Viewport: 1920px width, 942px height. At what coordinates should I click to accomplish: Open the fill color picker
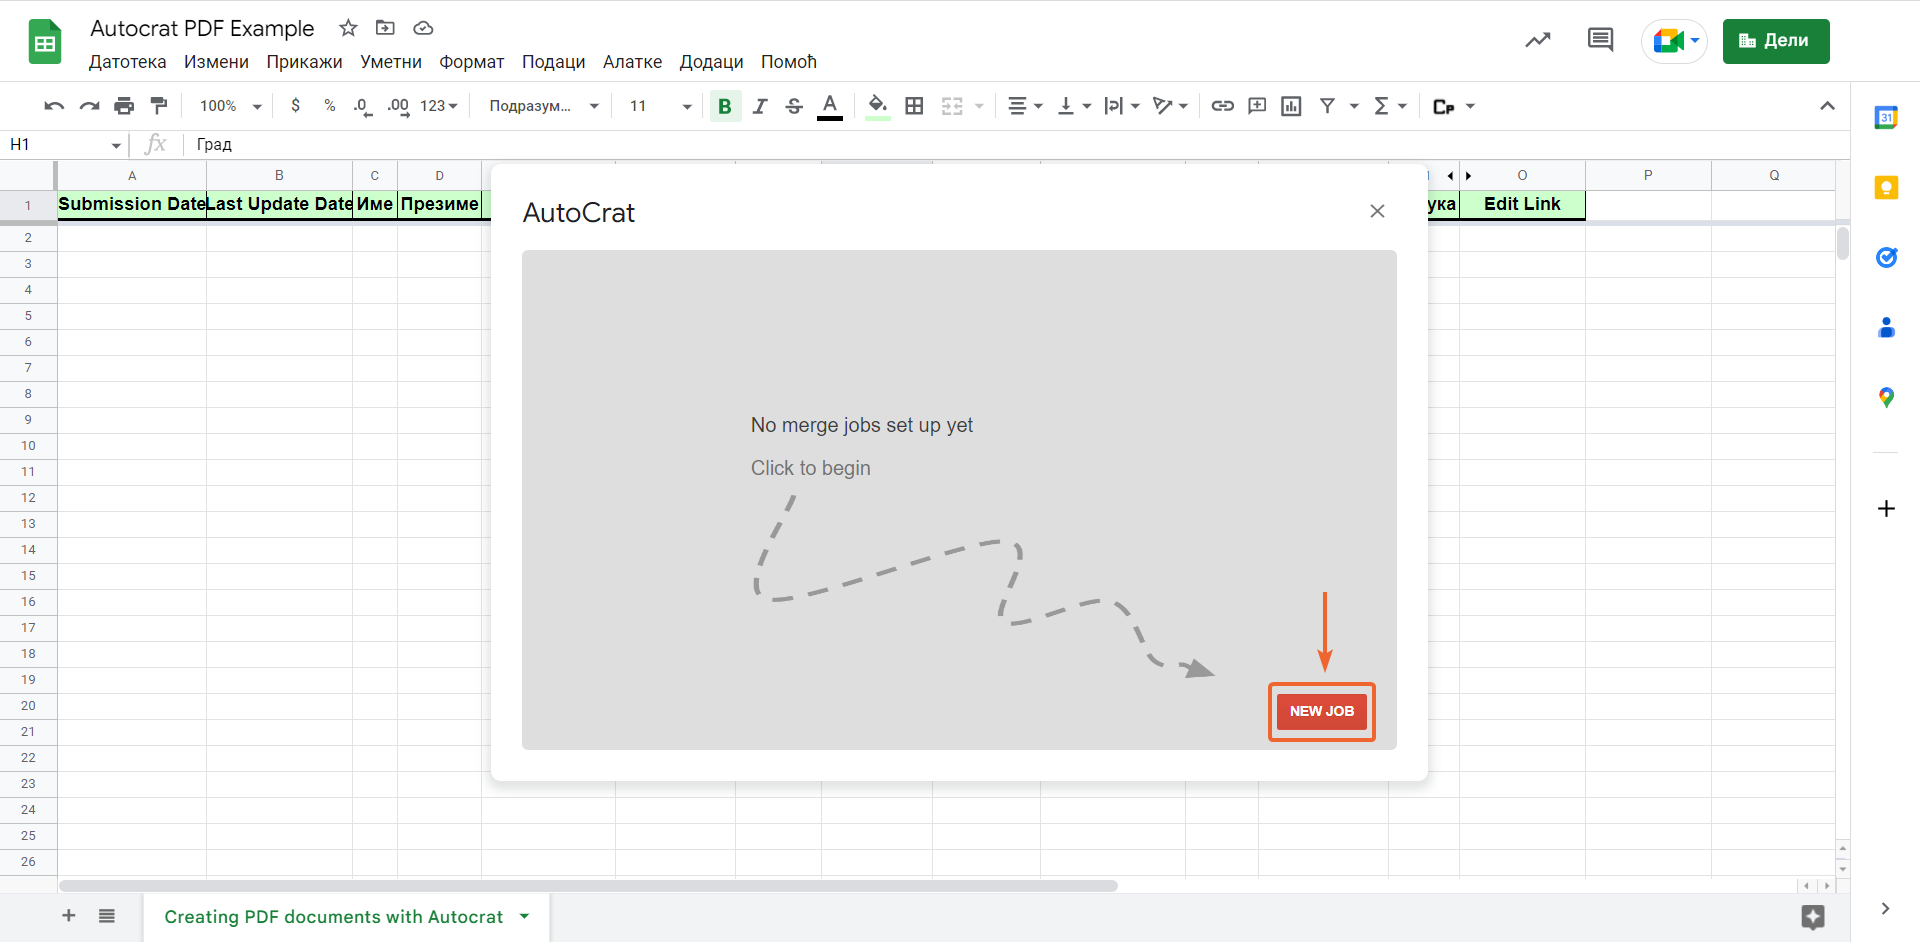pyautogui.click(x=877, y=106)
